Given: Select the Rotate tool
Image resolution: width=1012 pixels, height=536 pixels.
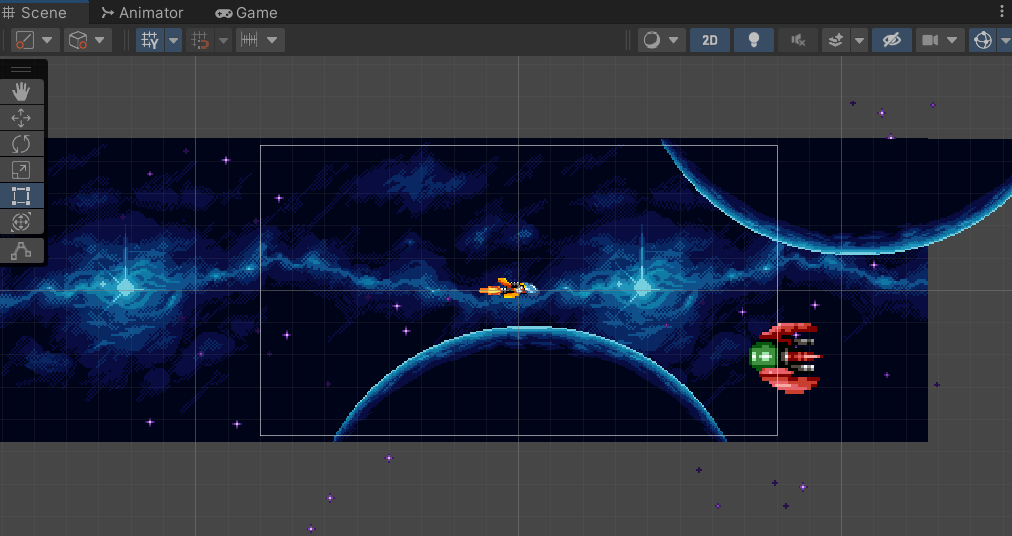Looking at the screenshot, I should (21, 143).
